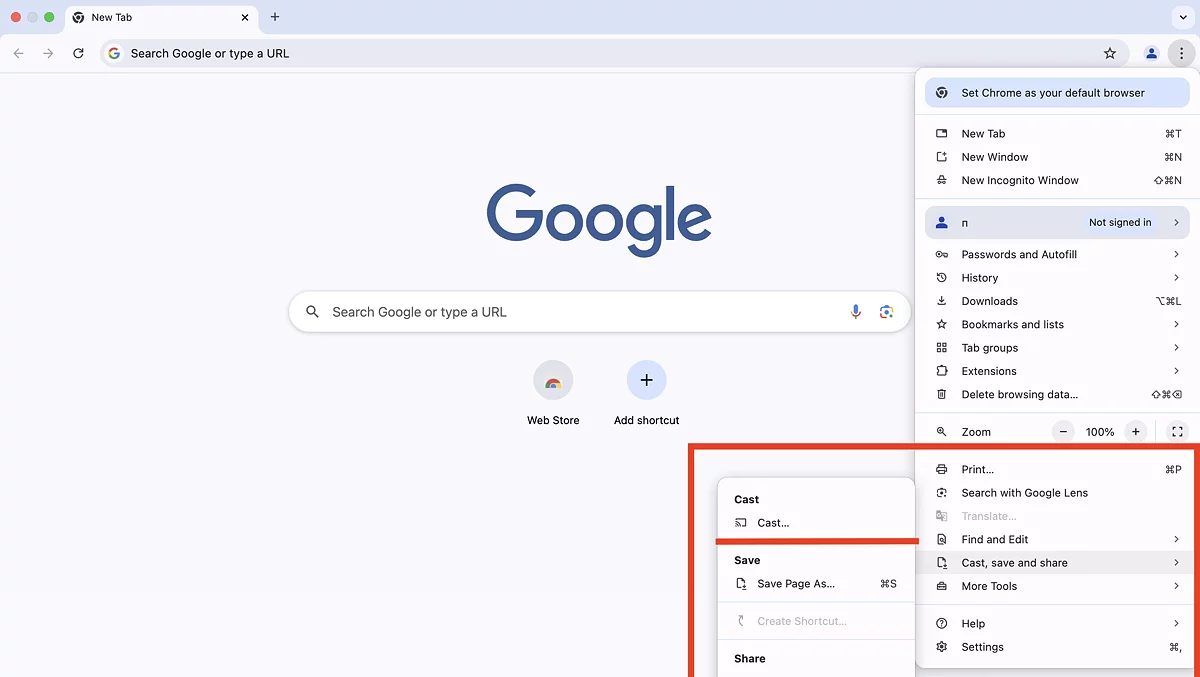Decrease zoom with the minus button
The width and height of the screenshot is (1200, 677).
pyautogui.click(x=1064, y=432)
